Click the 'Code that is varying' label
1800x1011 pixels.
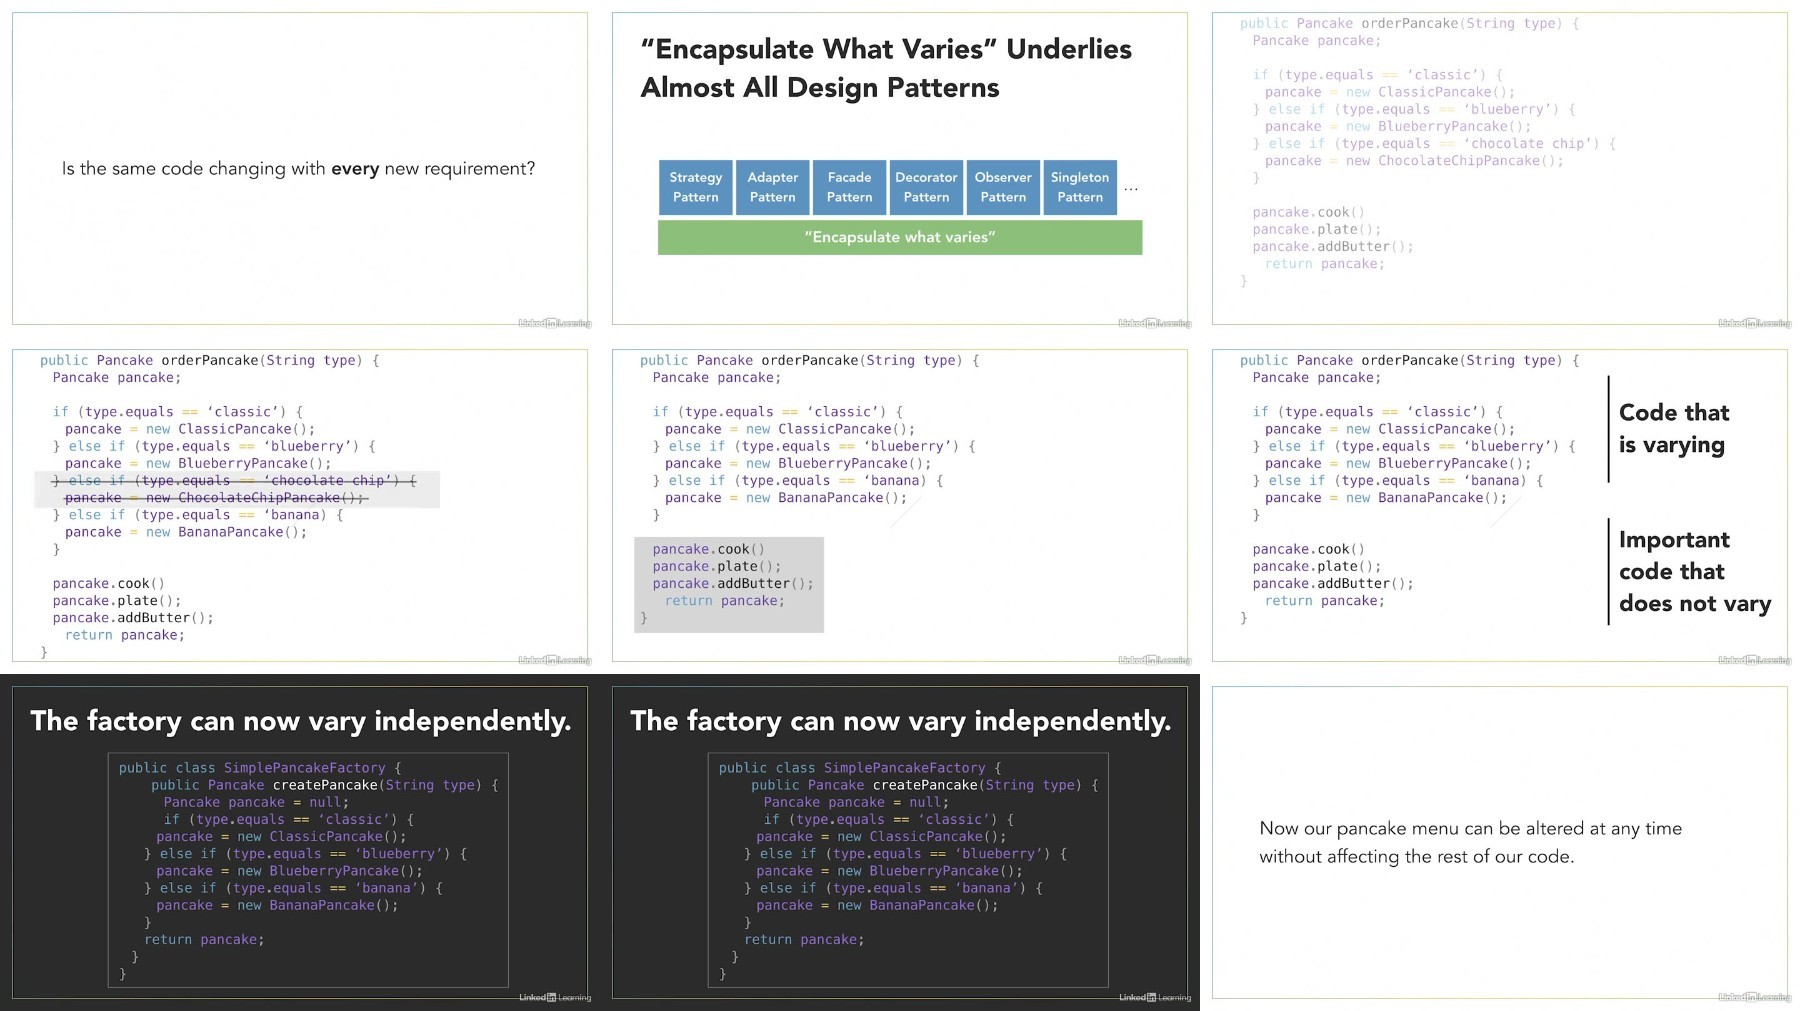1674,428
